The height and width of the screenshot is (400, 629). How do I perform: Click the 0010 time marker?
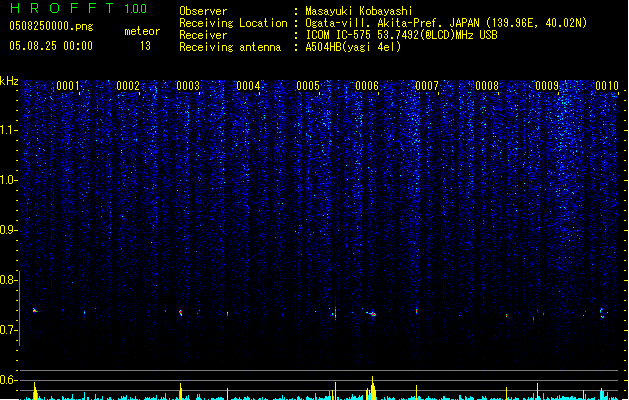(x=607, y=86)
